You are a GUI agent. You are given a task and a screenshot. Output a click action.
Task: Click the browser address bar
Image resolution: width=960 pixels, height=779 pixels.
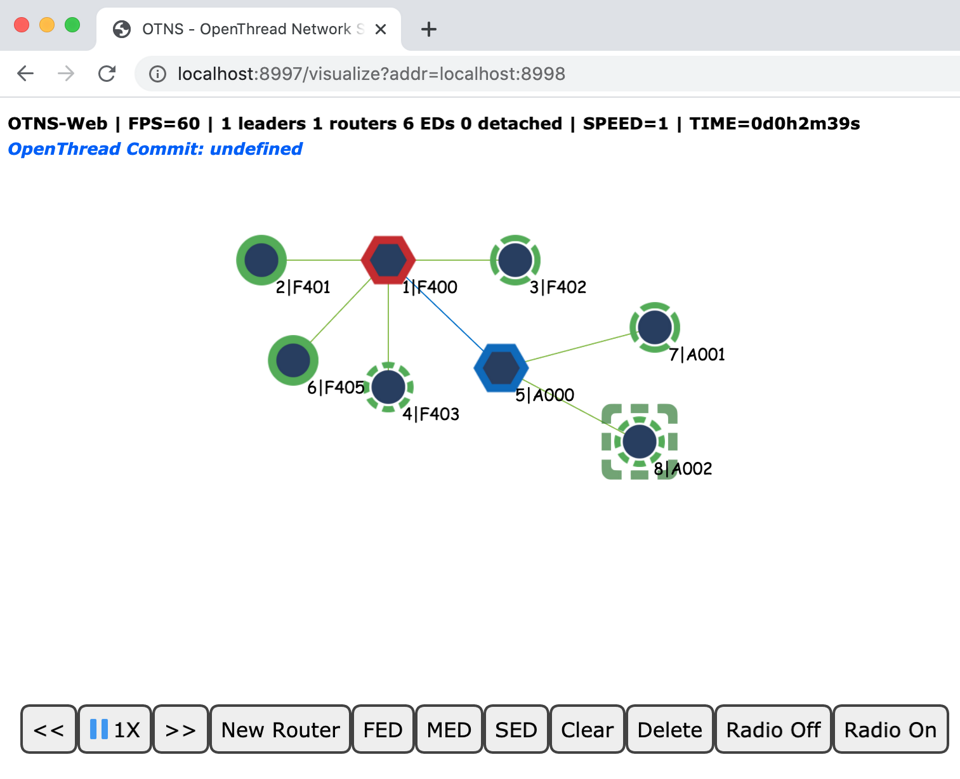point(400,73)
